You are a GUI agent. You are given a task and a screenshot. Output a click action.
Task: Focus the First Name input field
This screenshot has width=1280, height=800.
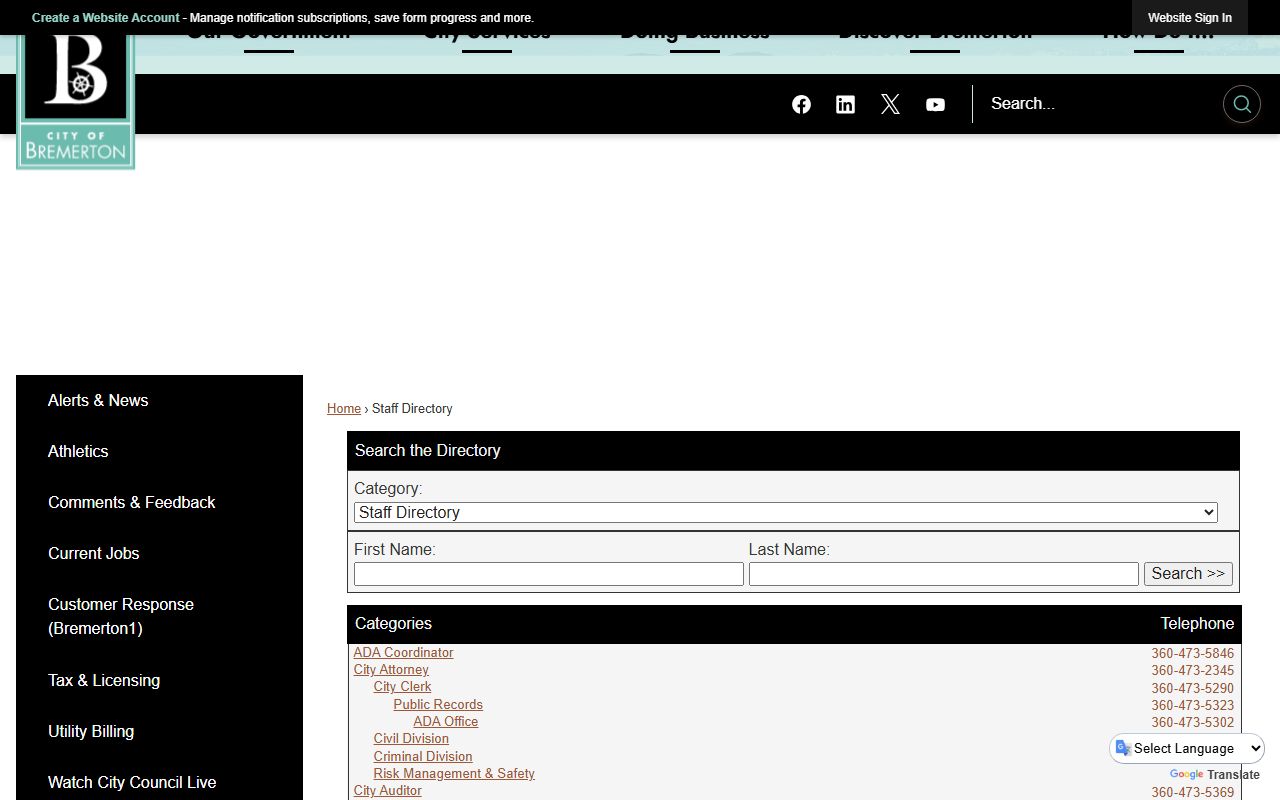549,574
